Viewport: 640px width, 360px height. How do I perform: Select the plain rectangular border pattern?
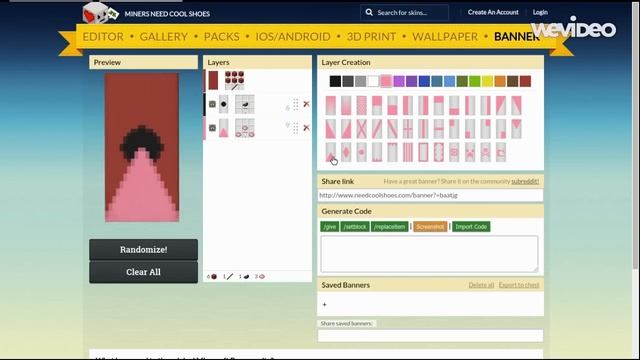point(423,152)
